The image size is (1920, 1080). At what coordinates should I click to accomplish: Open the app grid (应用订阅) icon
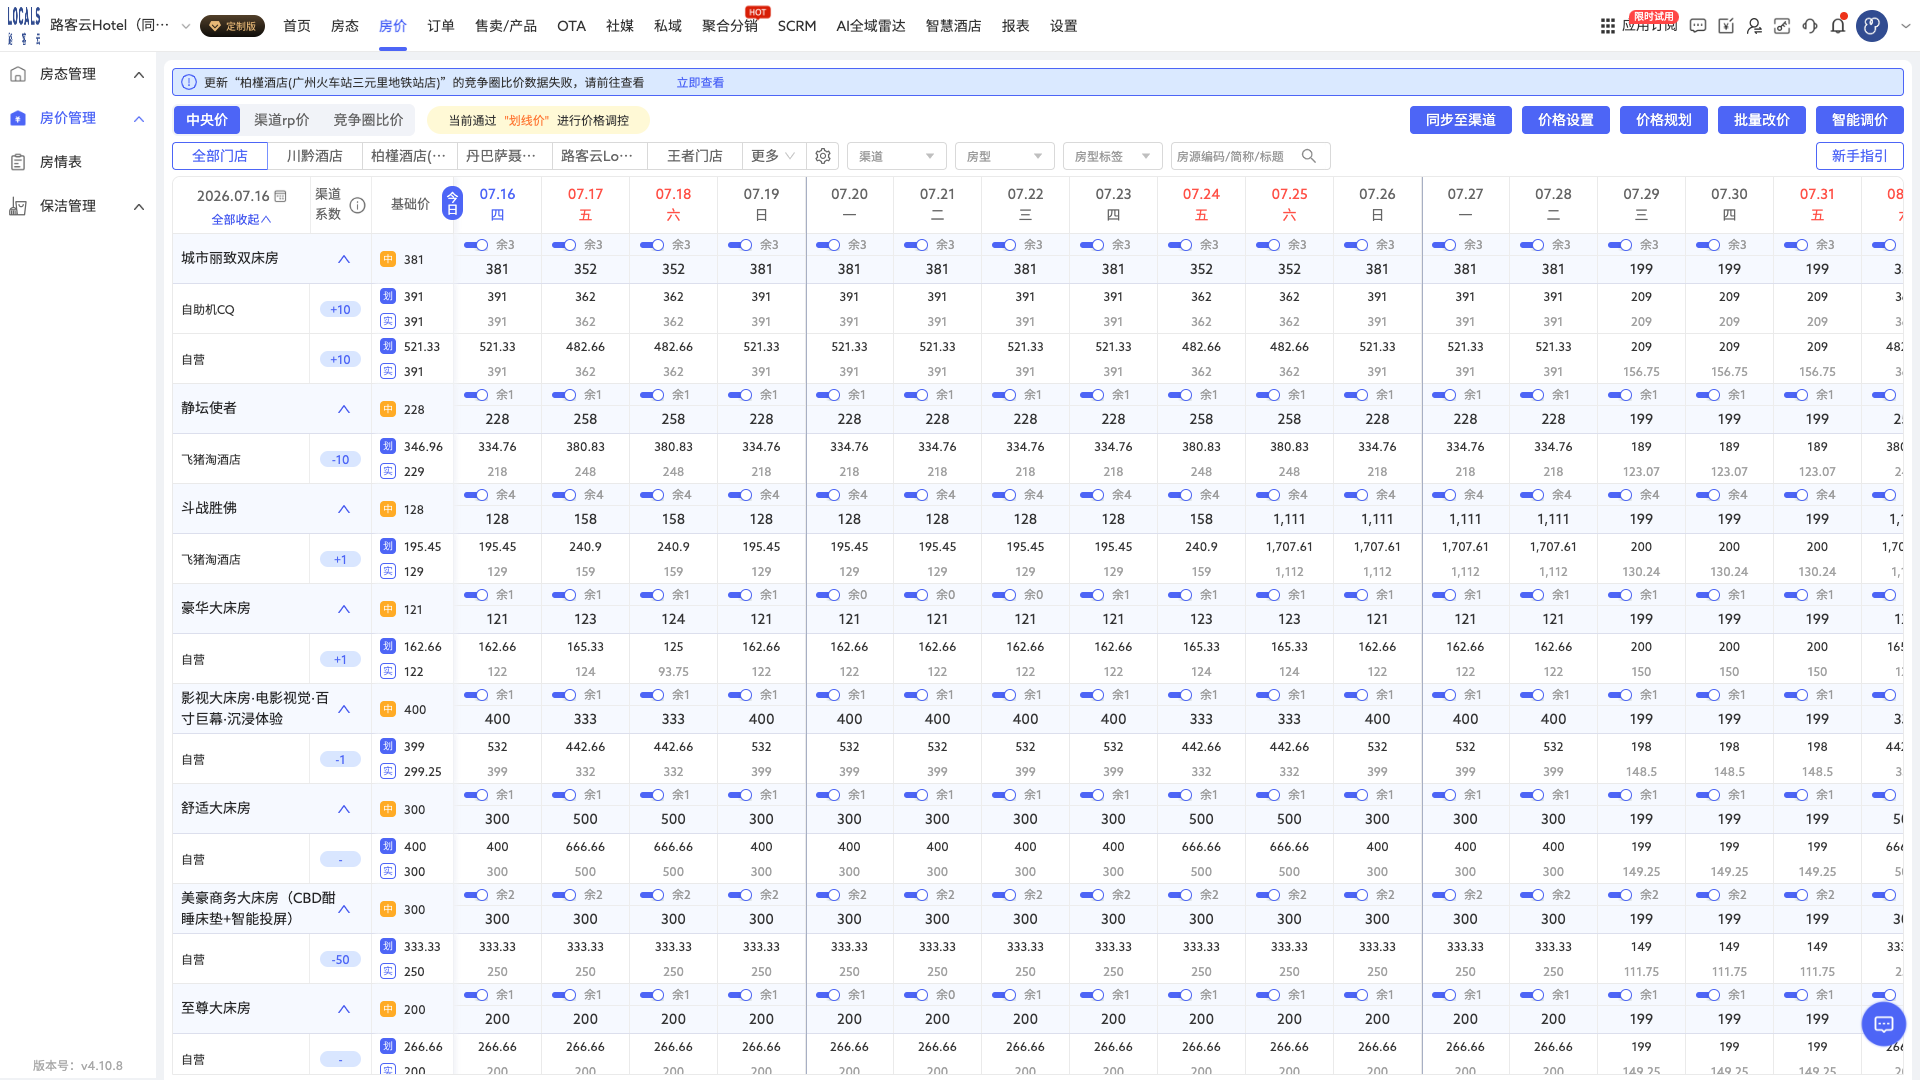click(1608, 26)
